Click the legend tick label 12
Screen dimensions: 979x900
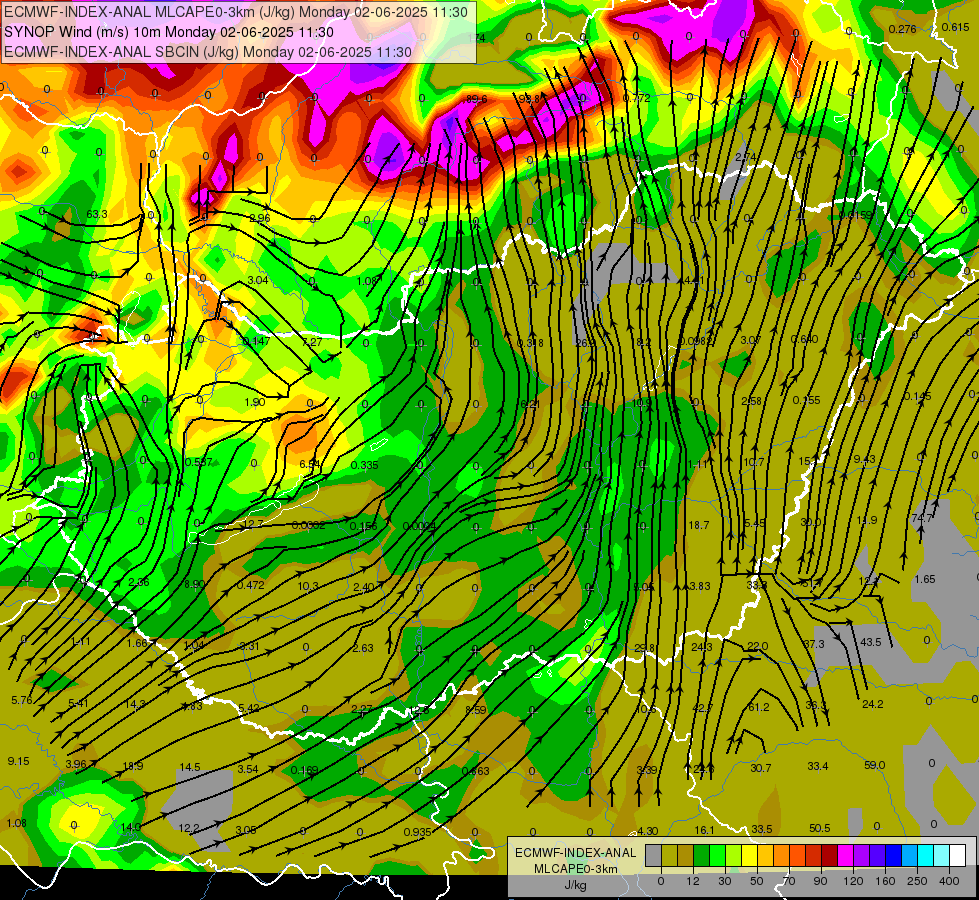(692, 881)
